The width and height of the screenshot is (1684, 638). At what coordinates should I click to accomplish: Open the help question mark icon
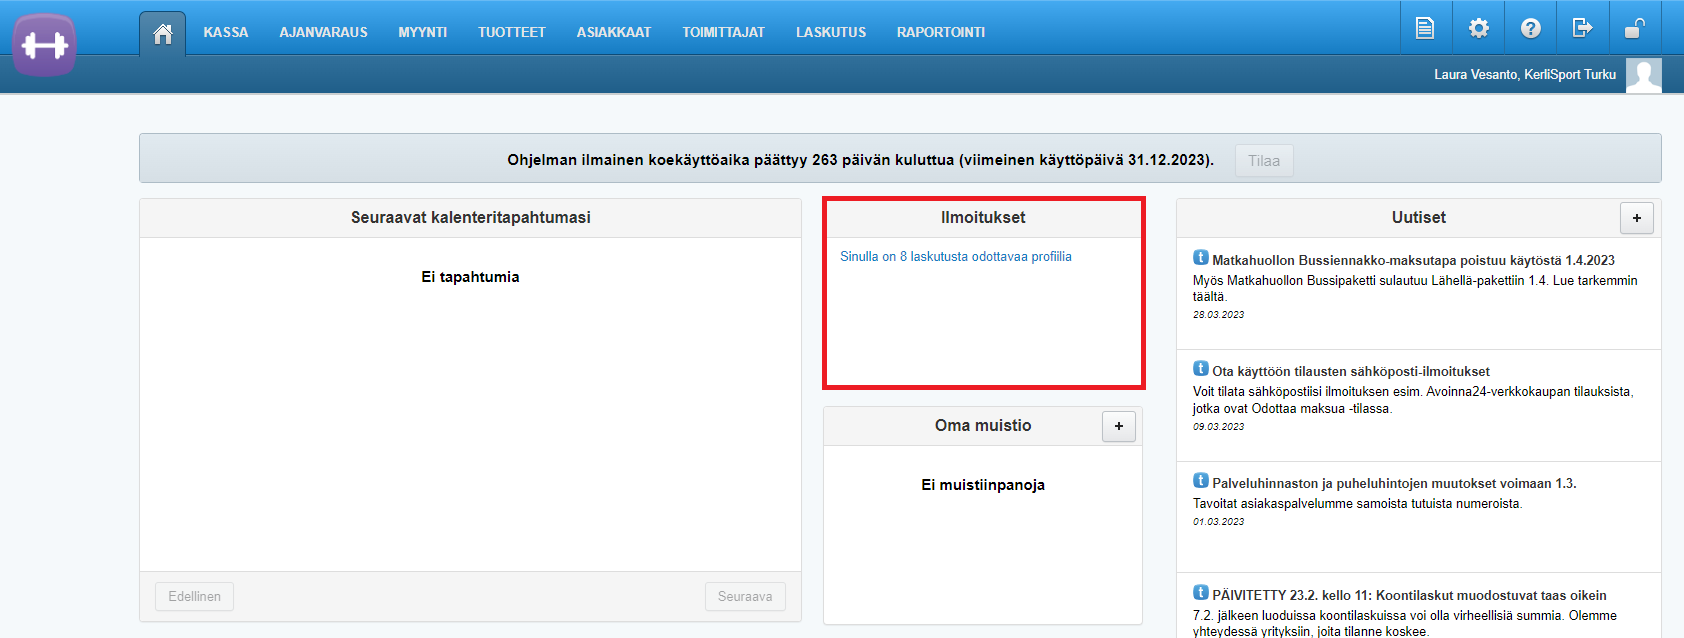pos(1530,28)
